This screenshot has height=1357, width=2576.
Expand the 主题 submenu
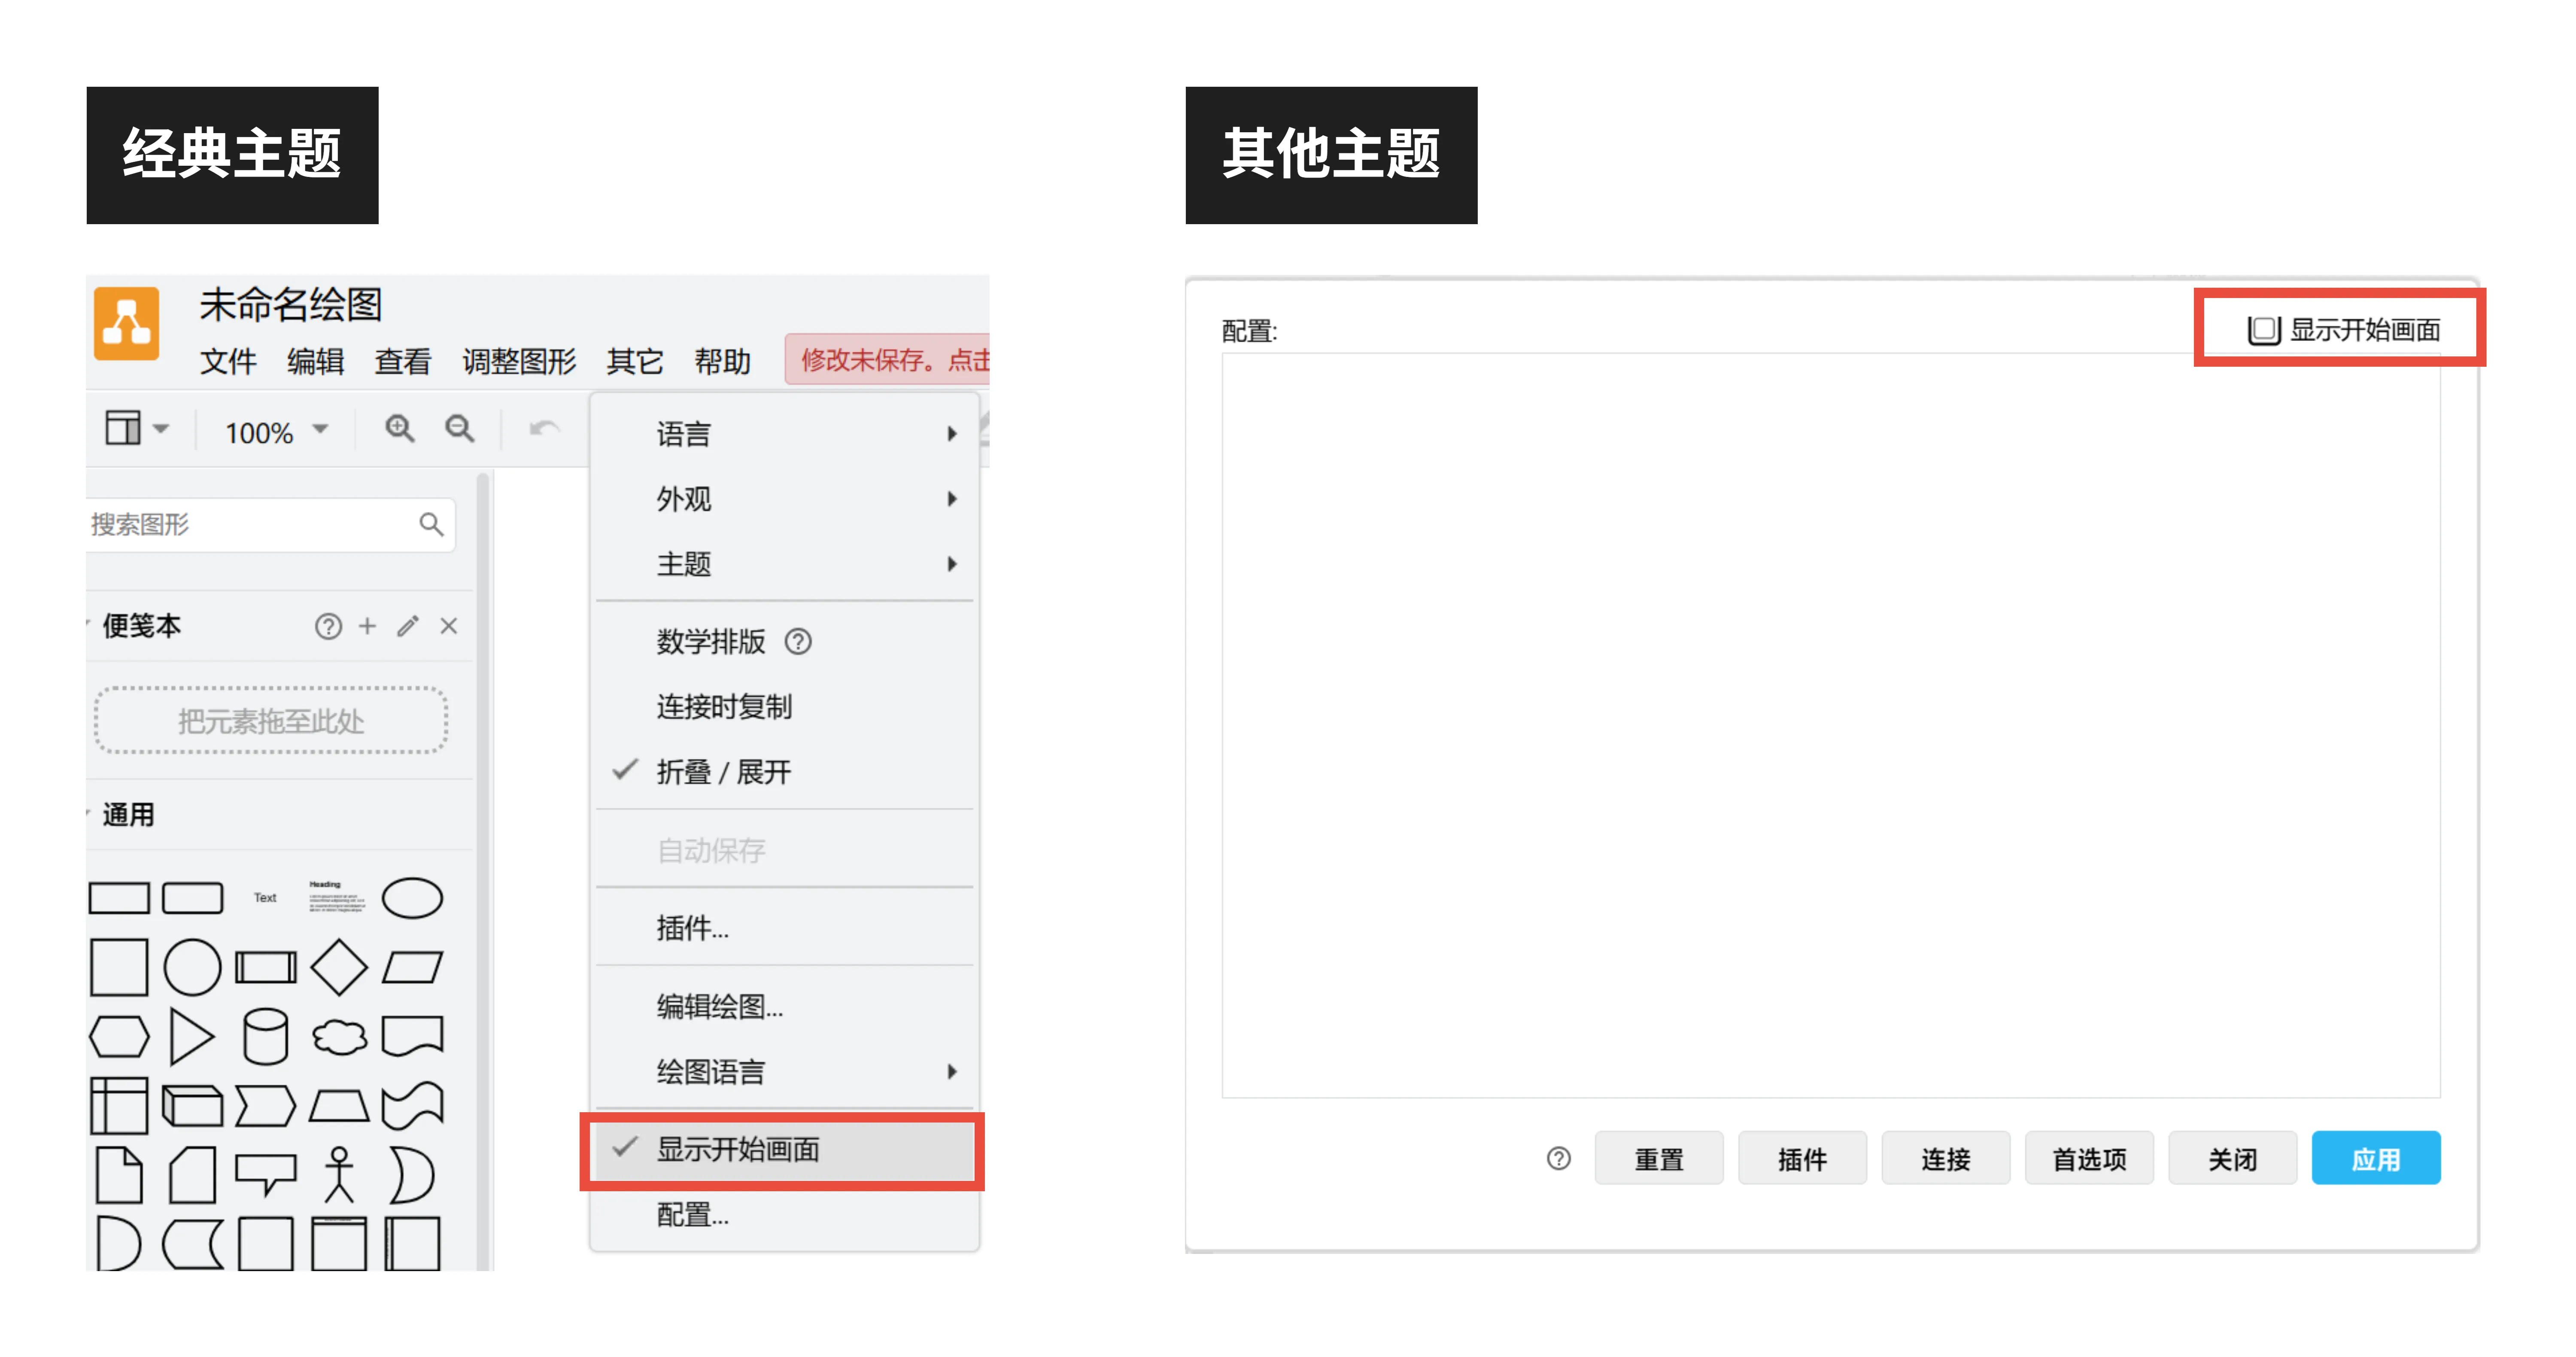coord(784,563)
